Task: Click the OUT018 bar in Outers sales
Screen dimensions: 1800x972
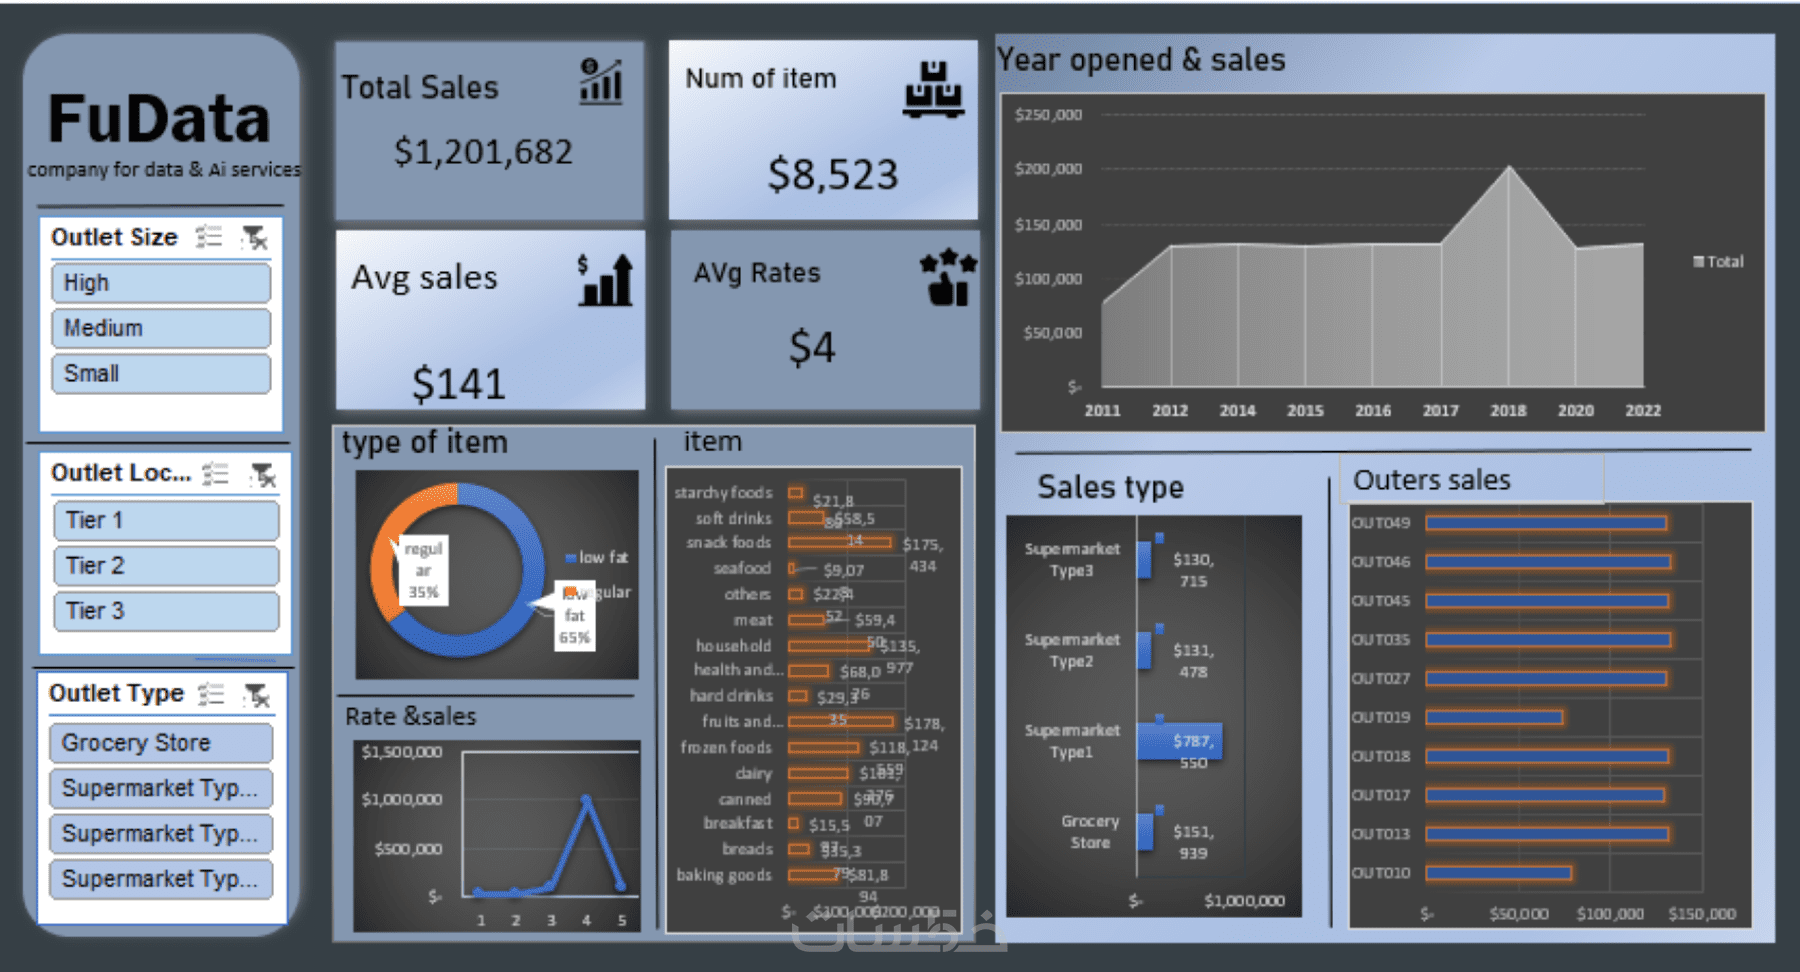Action: coord(1547,757)
